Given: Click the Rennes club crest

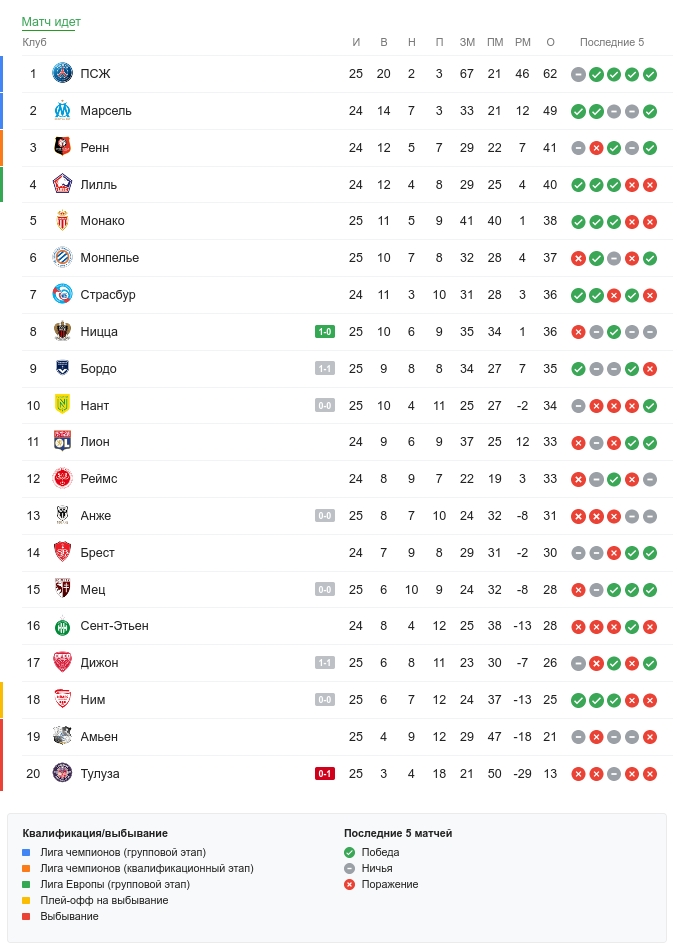Looking at the screenshot, I should 62,147.
